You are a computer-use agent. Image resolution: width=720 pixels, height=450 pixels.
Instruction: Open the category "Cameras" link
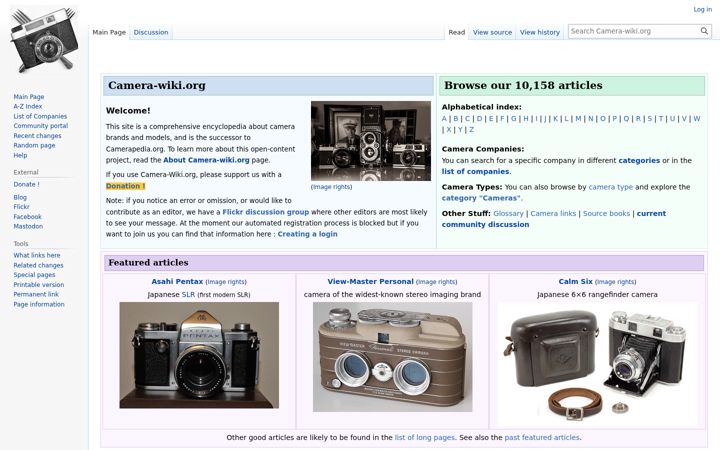tap(481, 198)
